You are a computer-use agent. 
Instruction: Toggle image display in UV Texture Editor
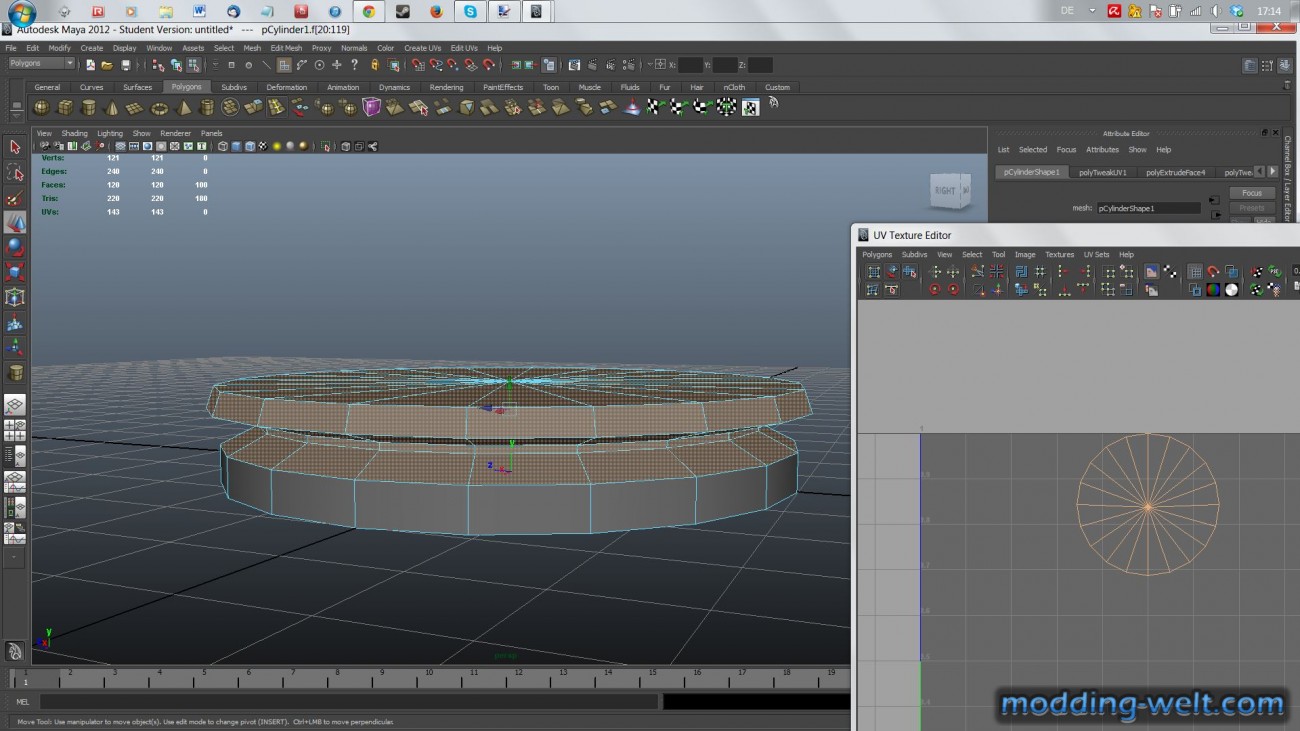tap(1152, 272)
